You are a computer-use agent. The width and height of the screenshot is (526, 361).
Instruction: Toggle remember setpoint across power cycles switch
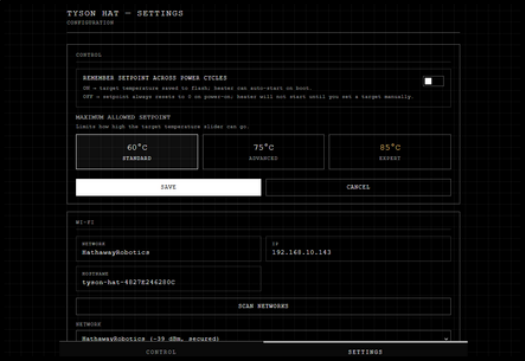tap(433, 81)
